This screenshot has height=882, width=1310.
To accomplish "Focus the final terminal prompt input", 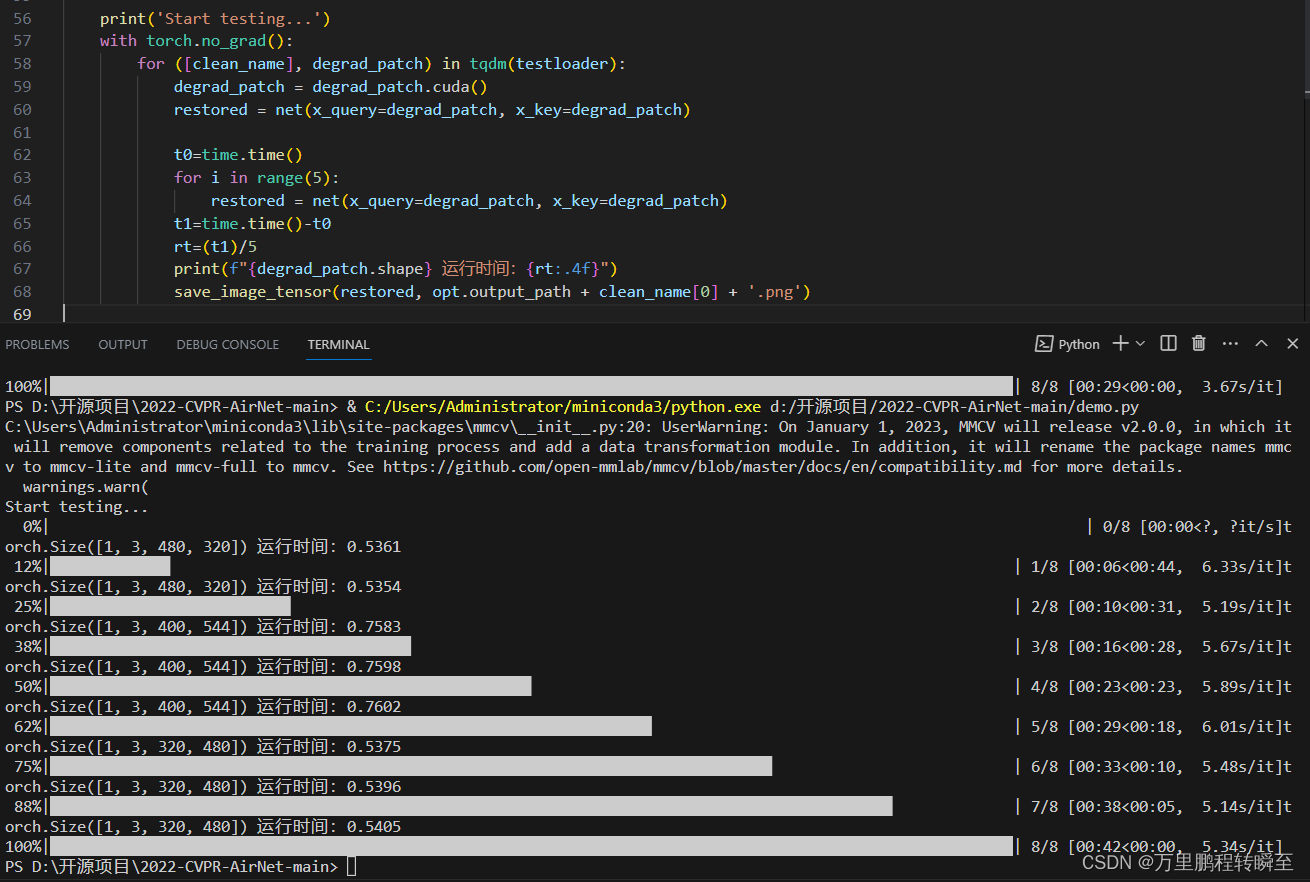I will pyautogui.click(x=351, y=866).
